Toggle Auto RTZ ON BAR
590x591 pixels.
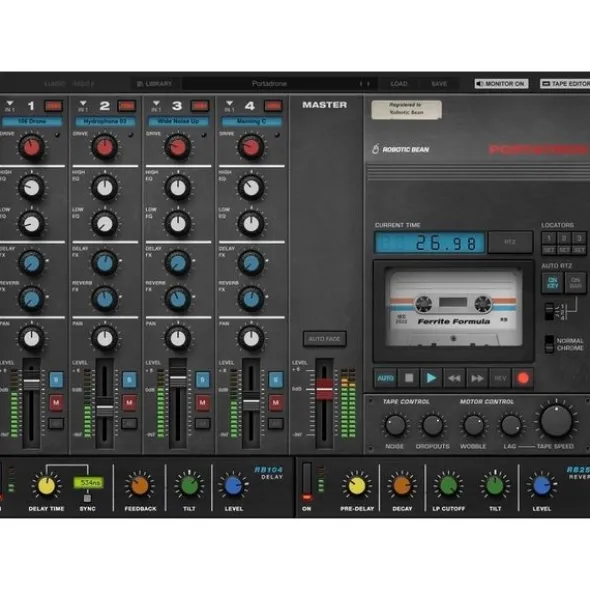[x=575, y=282]
